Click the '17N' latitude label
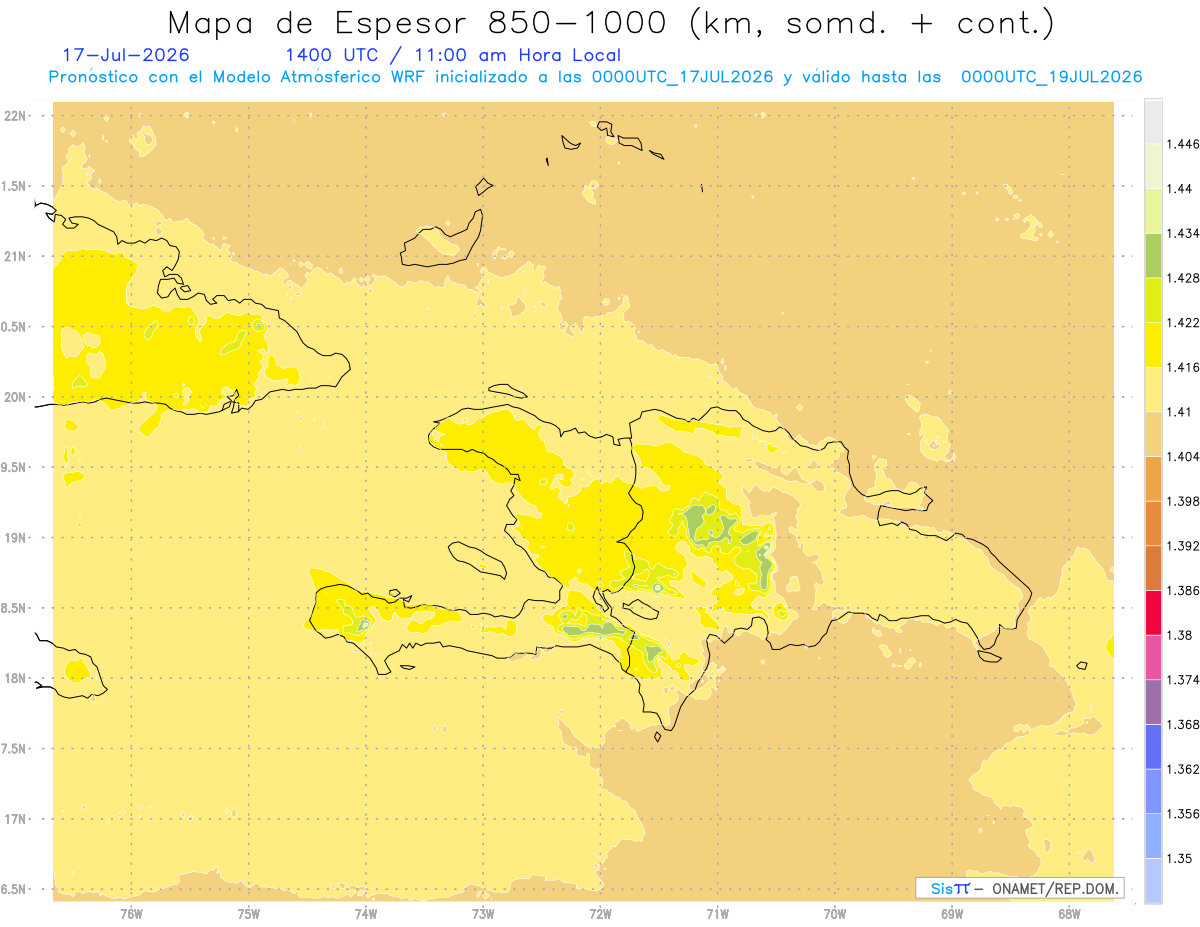 tap(16, 819)
